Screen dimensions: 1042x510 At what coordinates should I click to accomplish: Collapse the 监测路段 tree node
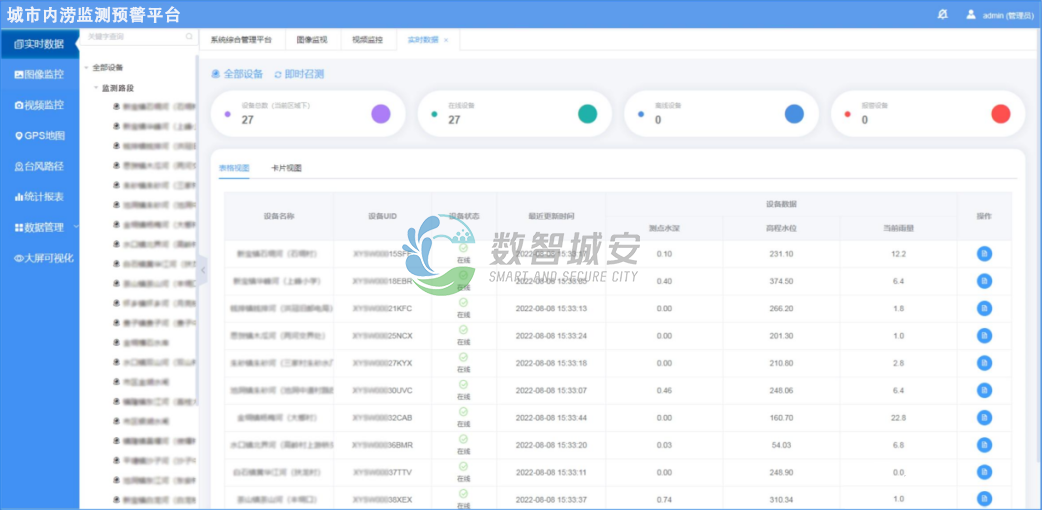(96, 88)
